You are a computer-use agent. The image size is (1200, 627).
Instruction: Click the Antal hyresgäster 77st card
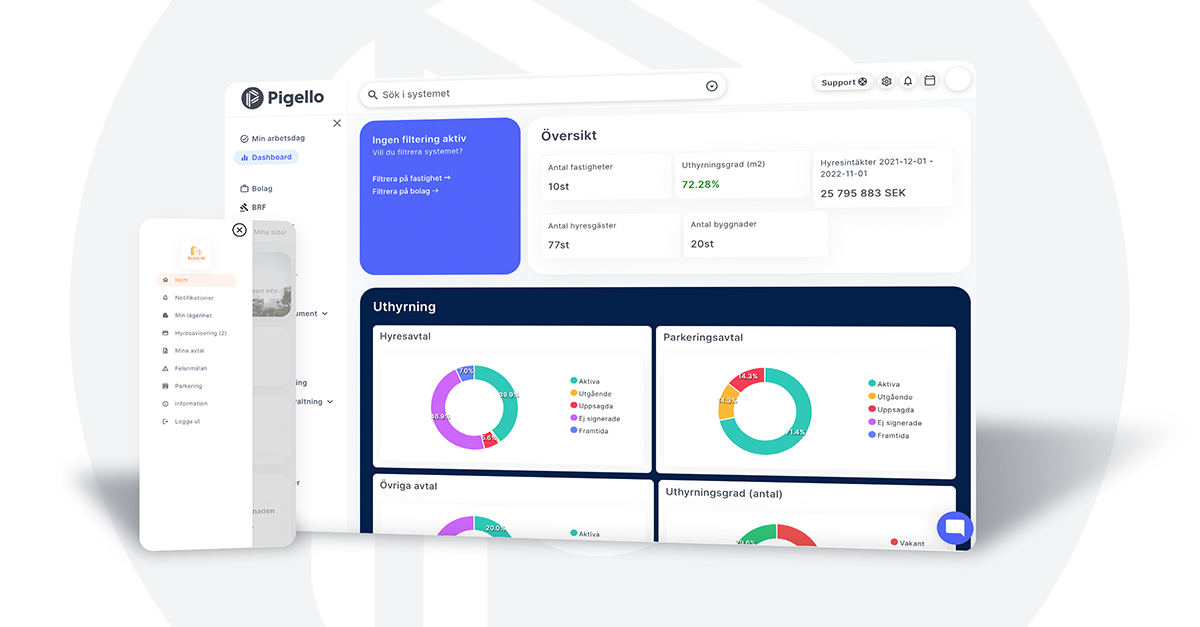click(611, 235)
